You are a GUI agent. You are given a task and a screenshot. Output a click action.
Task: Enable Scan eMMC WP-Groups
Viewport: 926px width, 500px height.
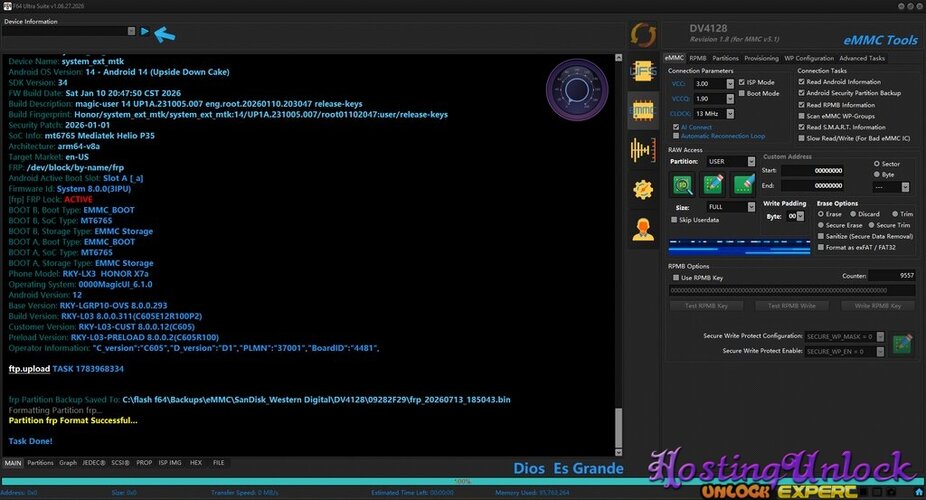[801, 116]
